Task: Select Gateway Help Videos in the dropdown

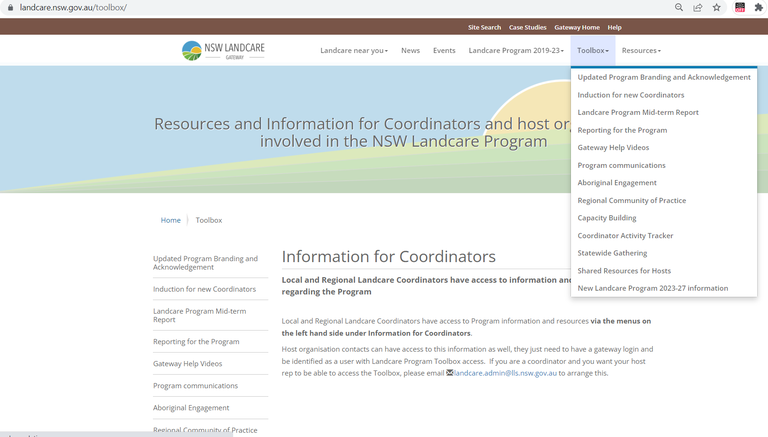Action: tap(613, 147)
